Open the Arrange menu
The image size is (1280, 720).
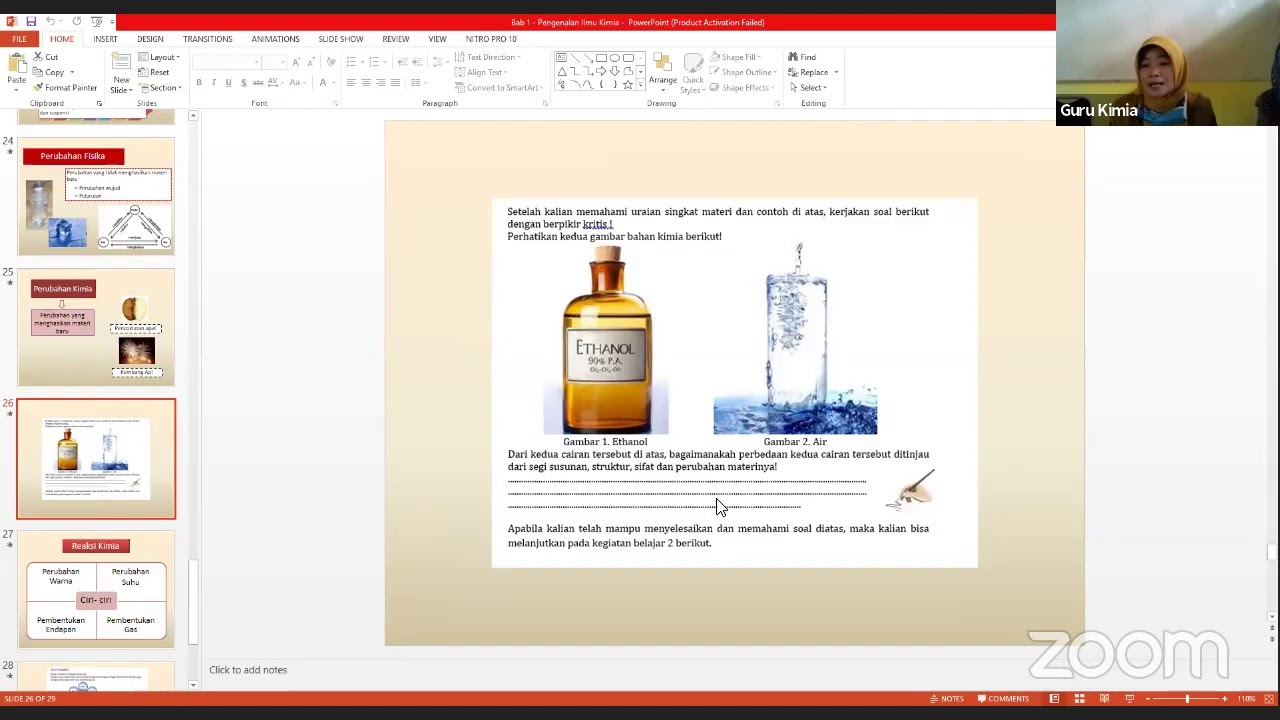(x=662, y=72)
